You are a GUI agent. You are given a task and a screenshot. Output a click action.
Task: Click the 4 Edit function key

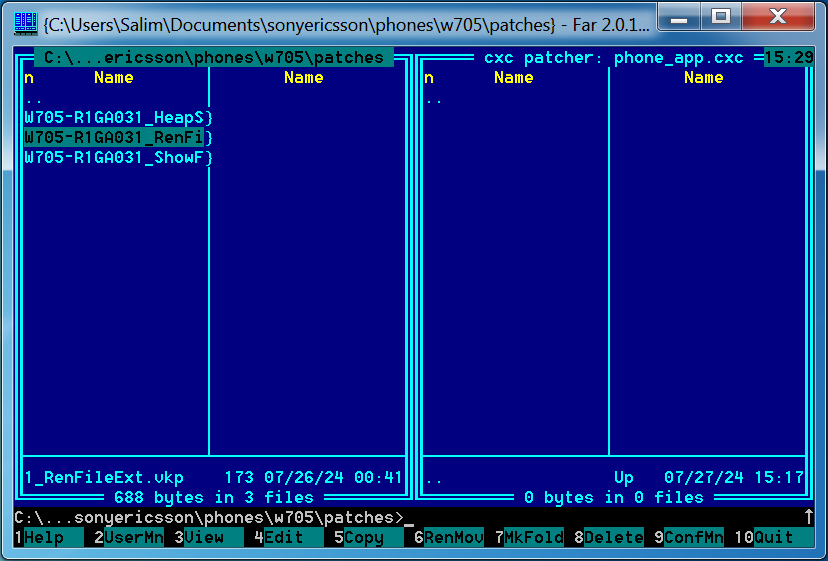(288, 537)
